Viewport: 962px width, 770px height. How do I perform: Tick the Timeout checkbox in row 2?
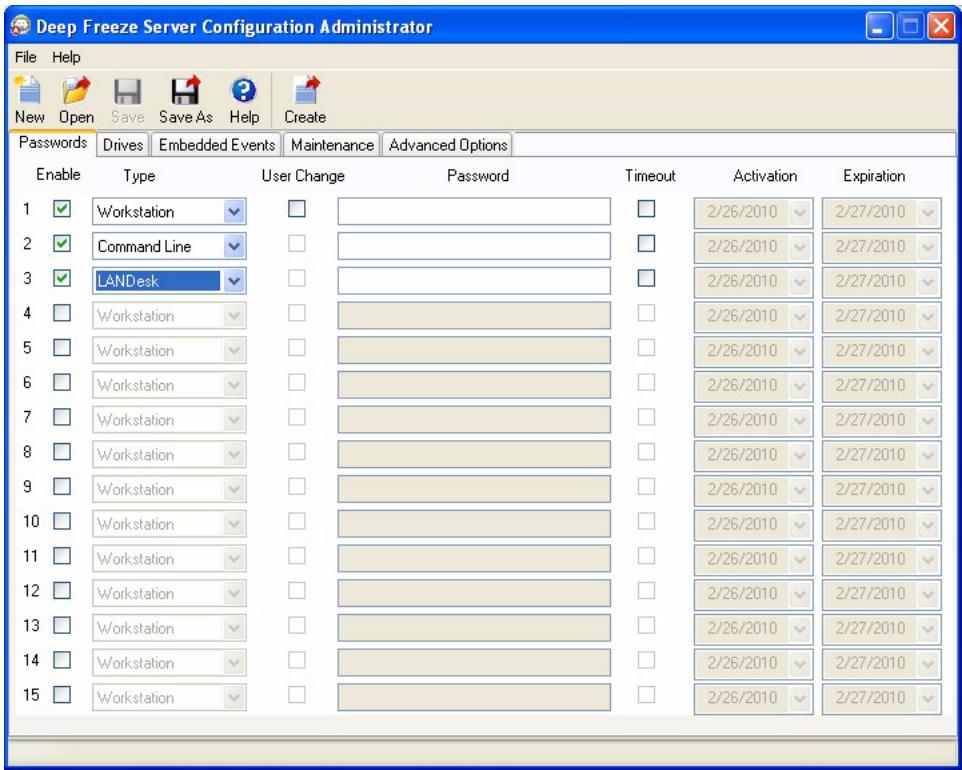pyautogui.click(x=646, y=244)
